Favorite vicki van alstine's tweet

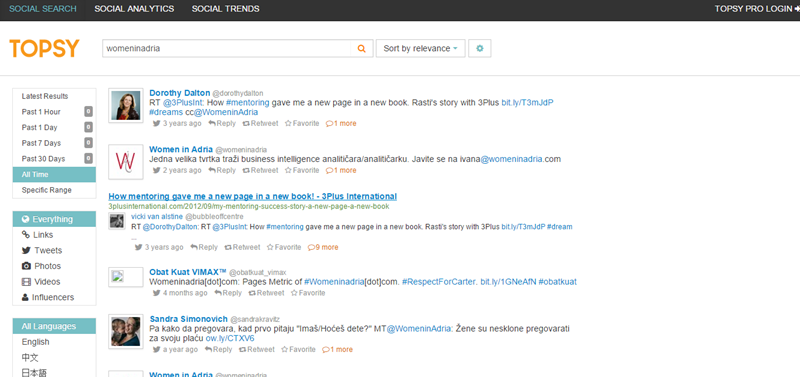click(284, 247)
